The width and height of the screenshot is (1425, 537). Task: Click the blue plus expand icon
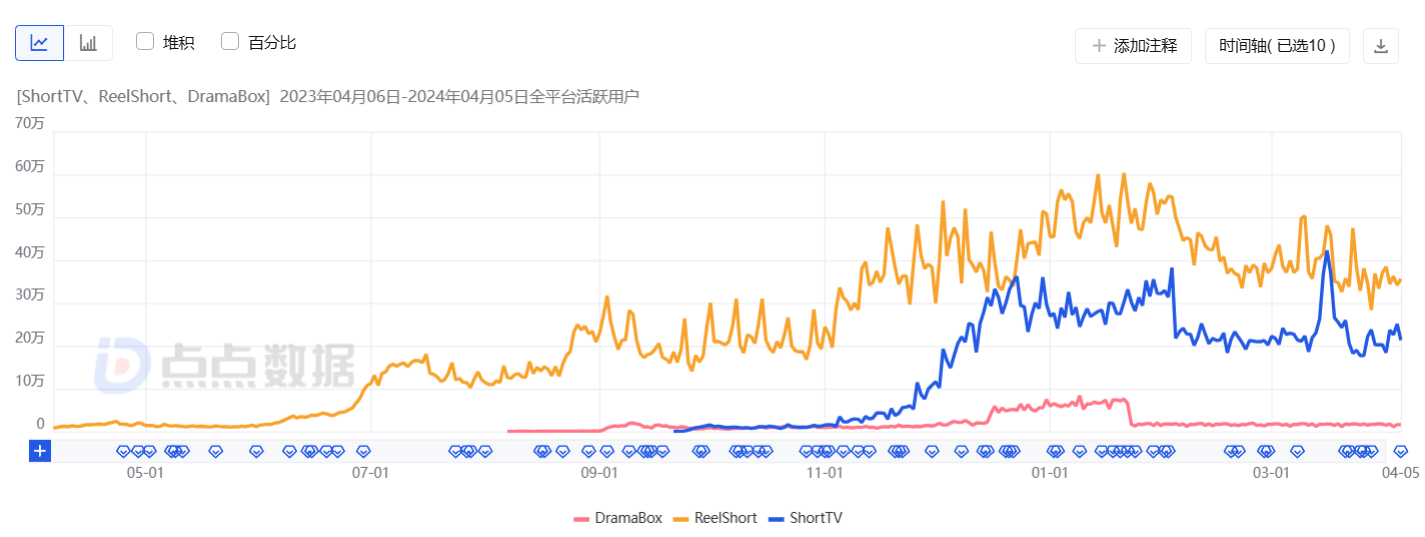tap(40, 451)
